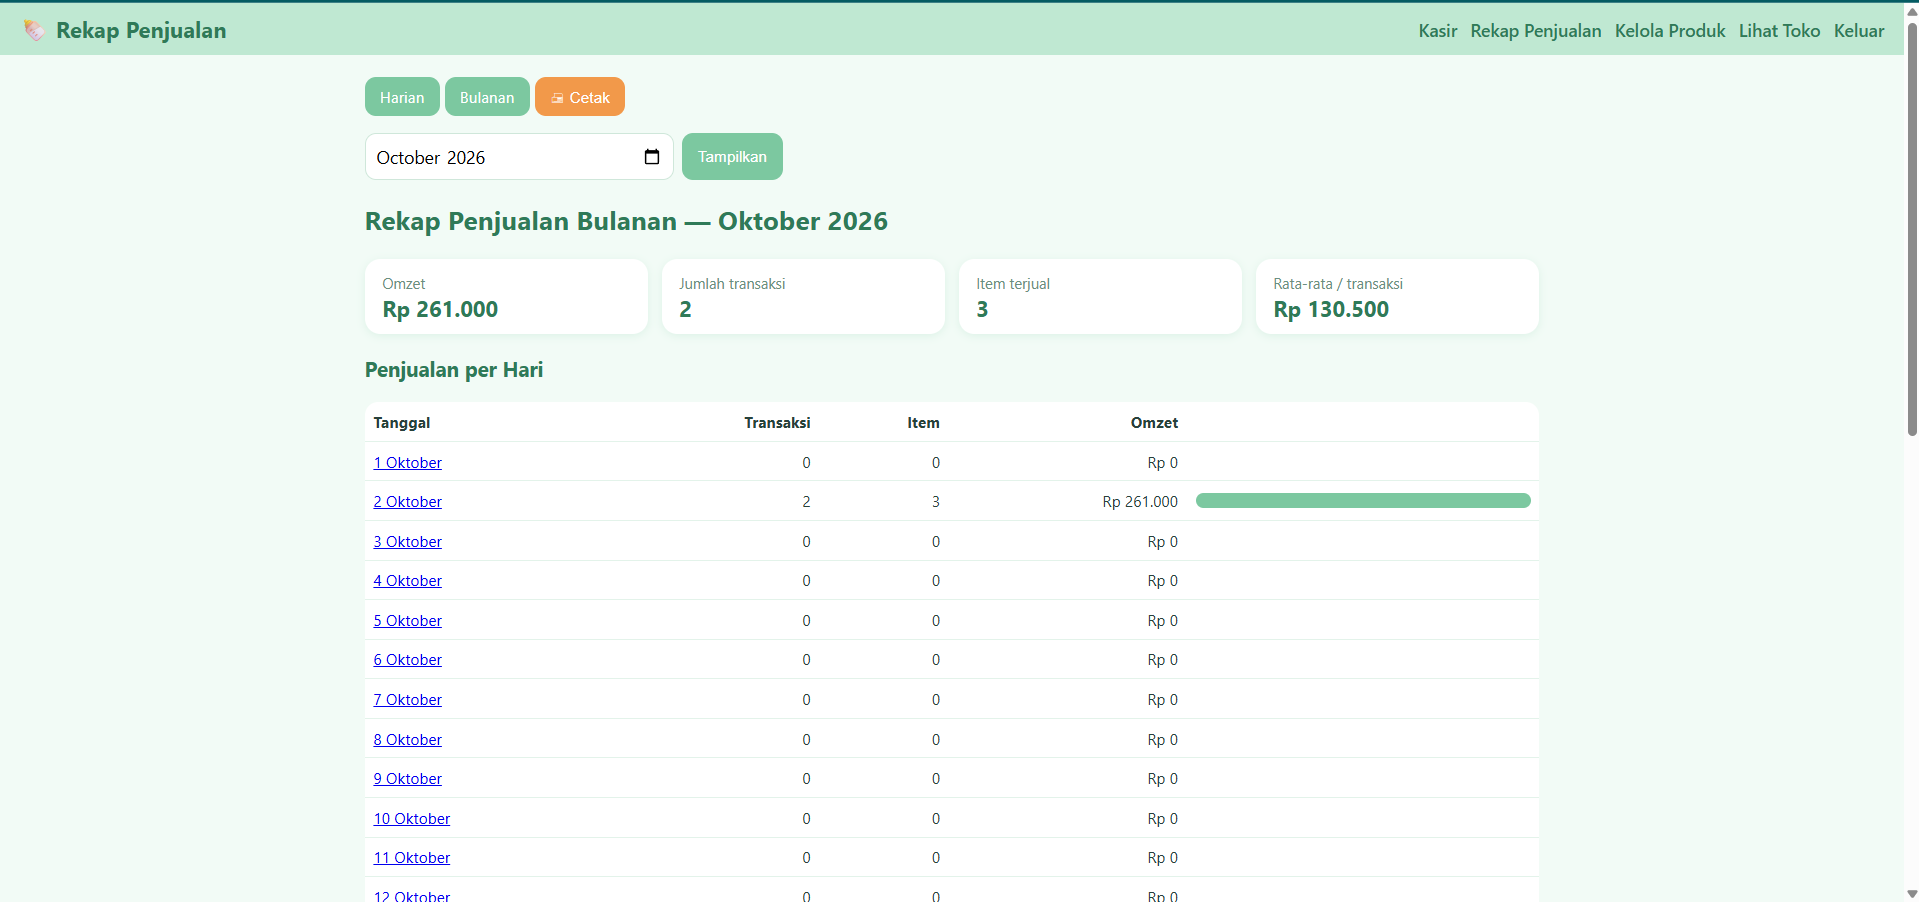This screenshot has width=1919, height=902.
Task: Click the shop logo icon beside Rekap Penjualan
Action: (x=34, y=31)
